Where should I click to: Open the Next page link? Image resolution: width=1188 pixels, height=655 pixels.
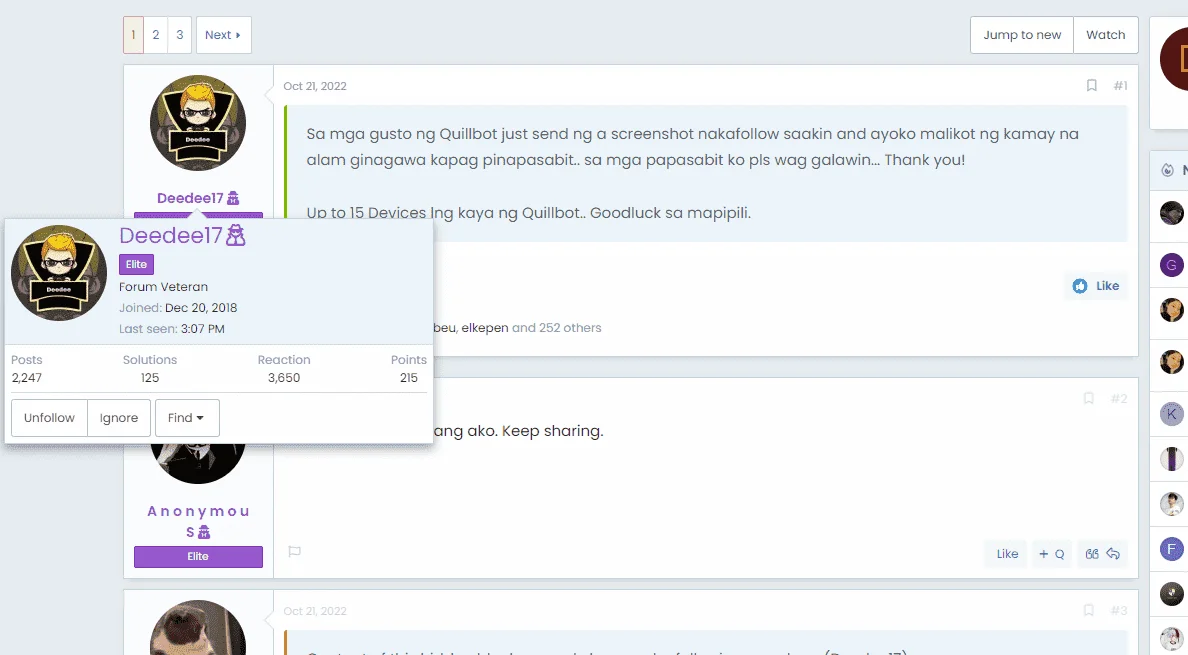coord(224,35)
